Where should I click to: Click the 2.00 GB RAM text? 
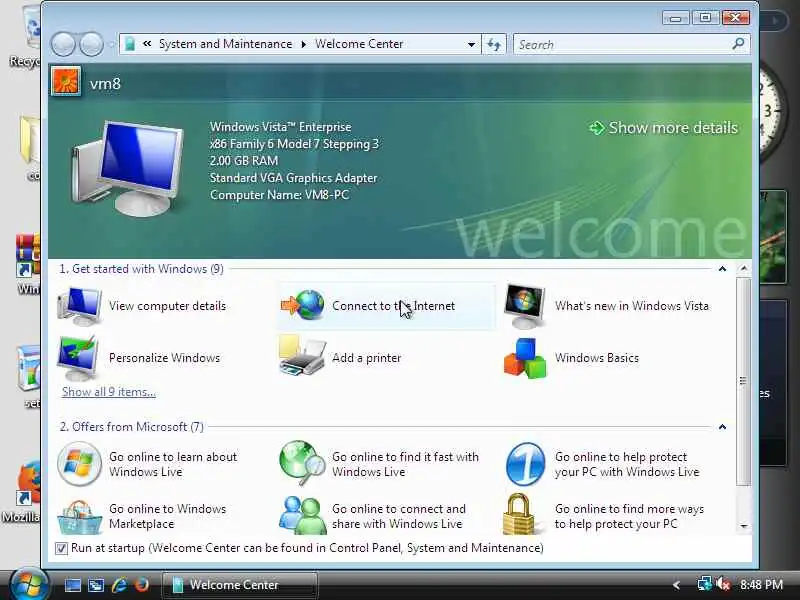click(x=244, y=161)
